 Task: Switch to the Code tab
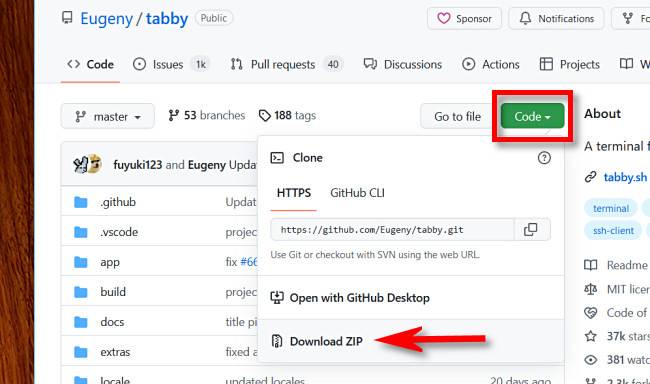point(90,64)
